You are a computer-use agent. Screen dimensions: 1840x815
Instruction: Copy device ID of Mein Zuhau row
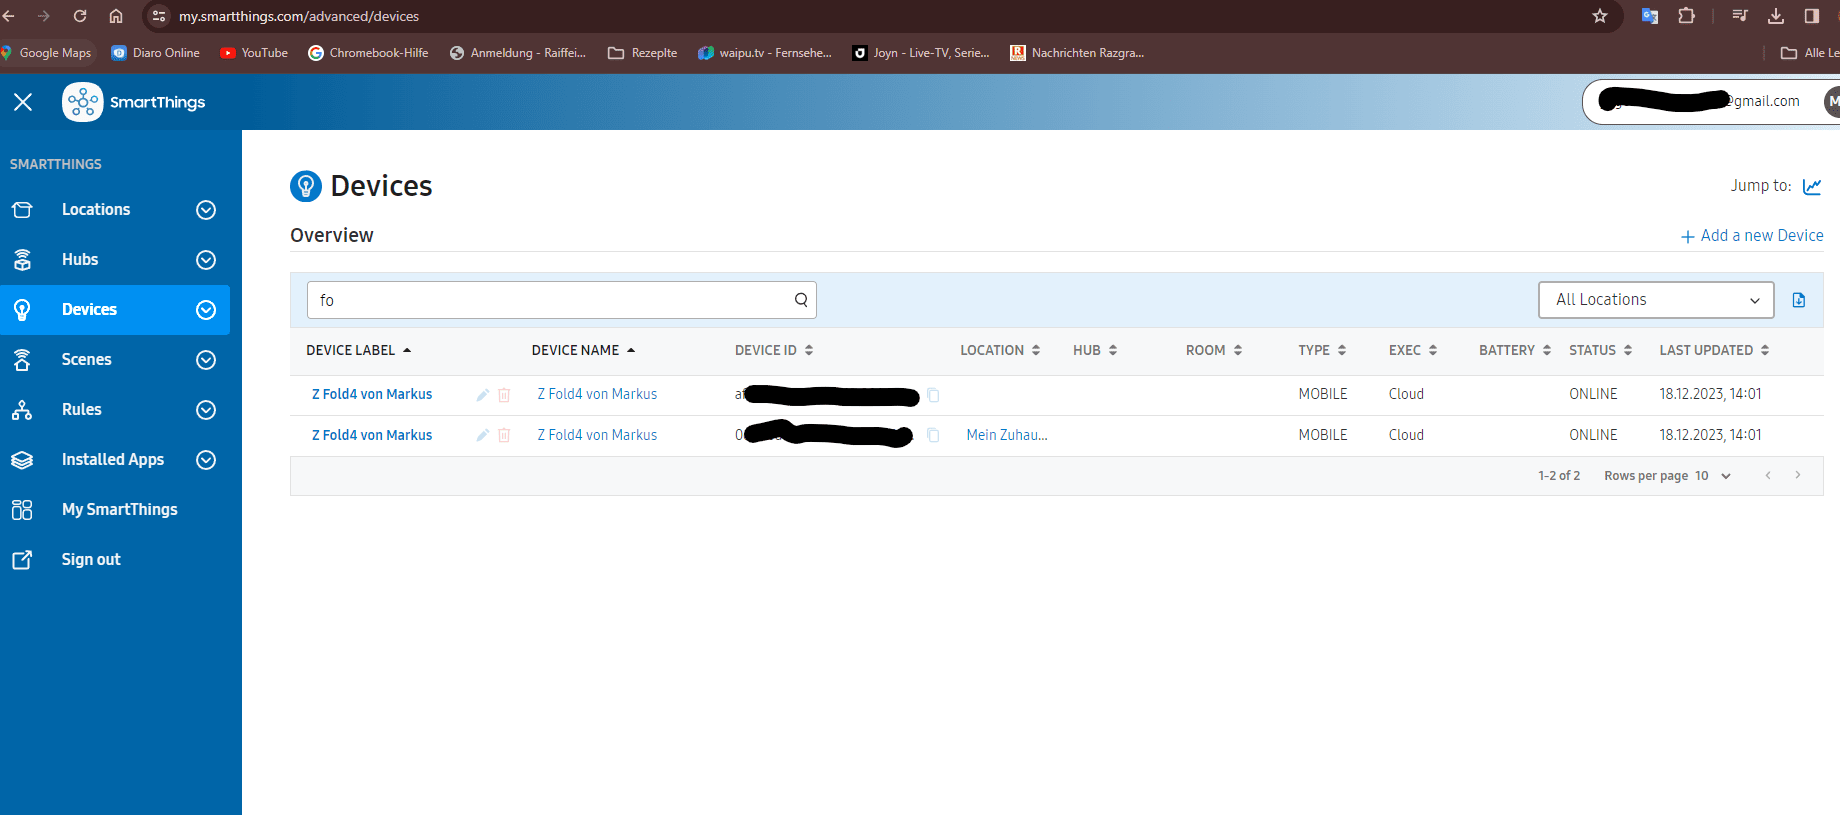click(933, 435)
